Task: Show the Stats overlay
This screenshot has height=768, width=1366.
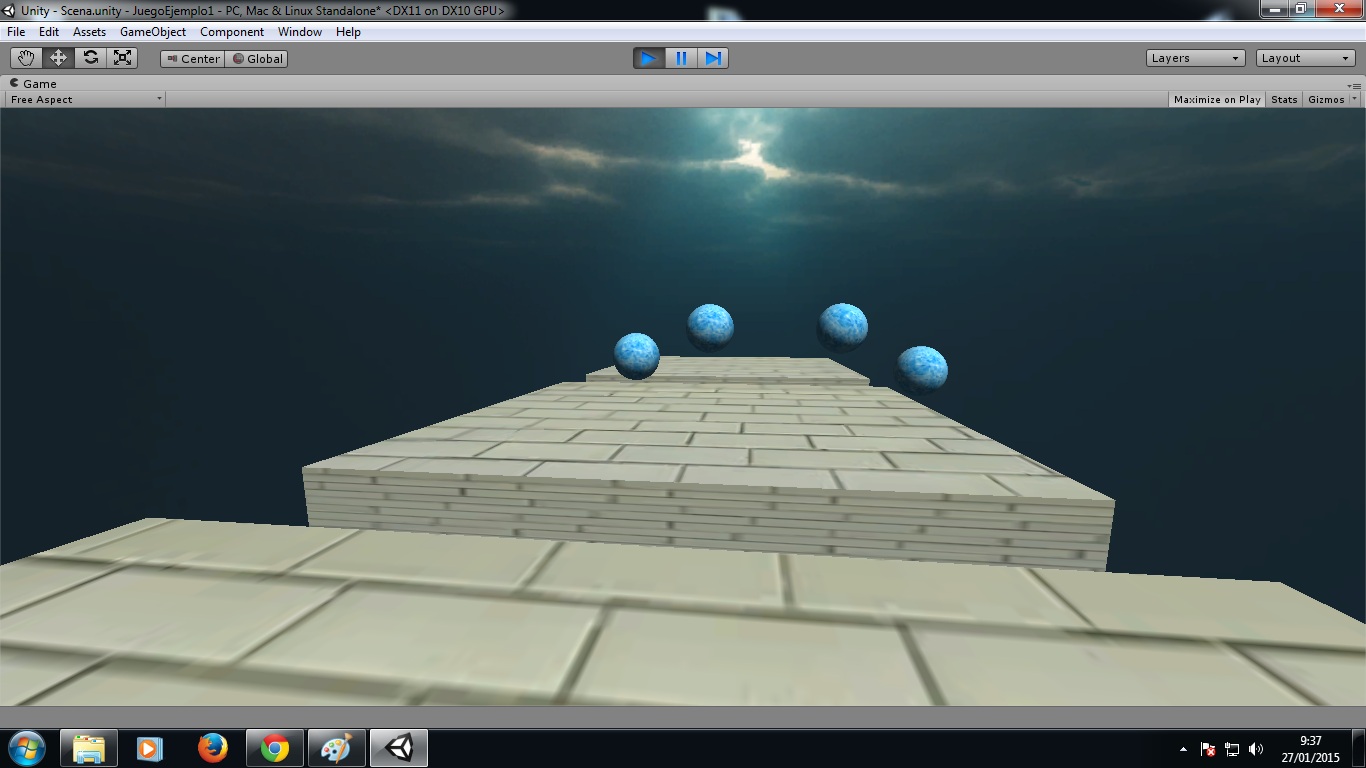Action: coord(1284,100)
